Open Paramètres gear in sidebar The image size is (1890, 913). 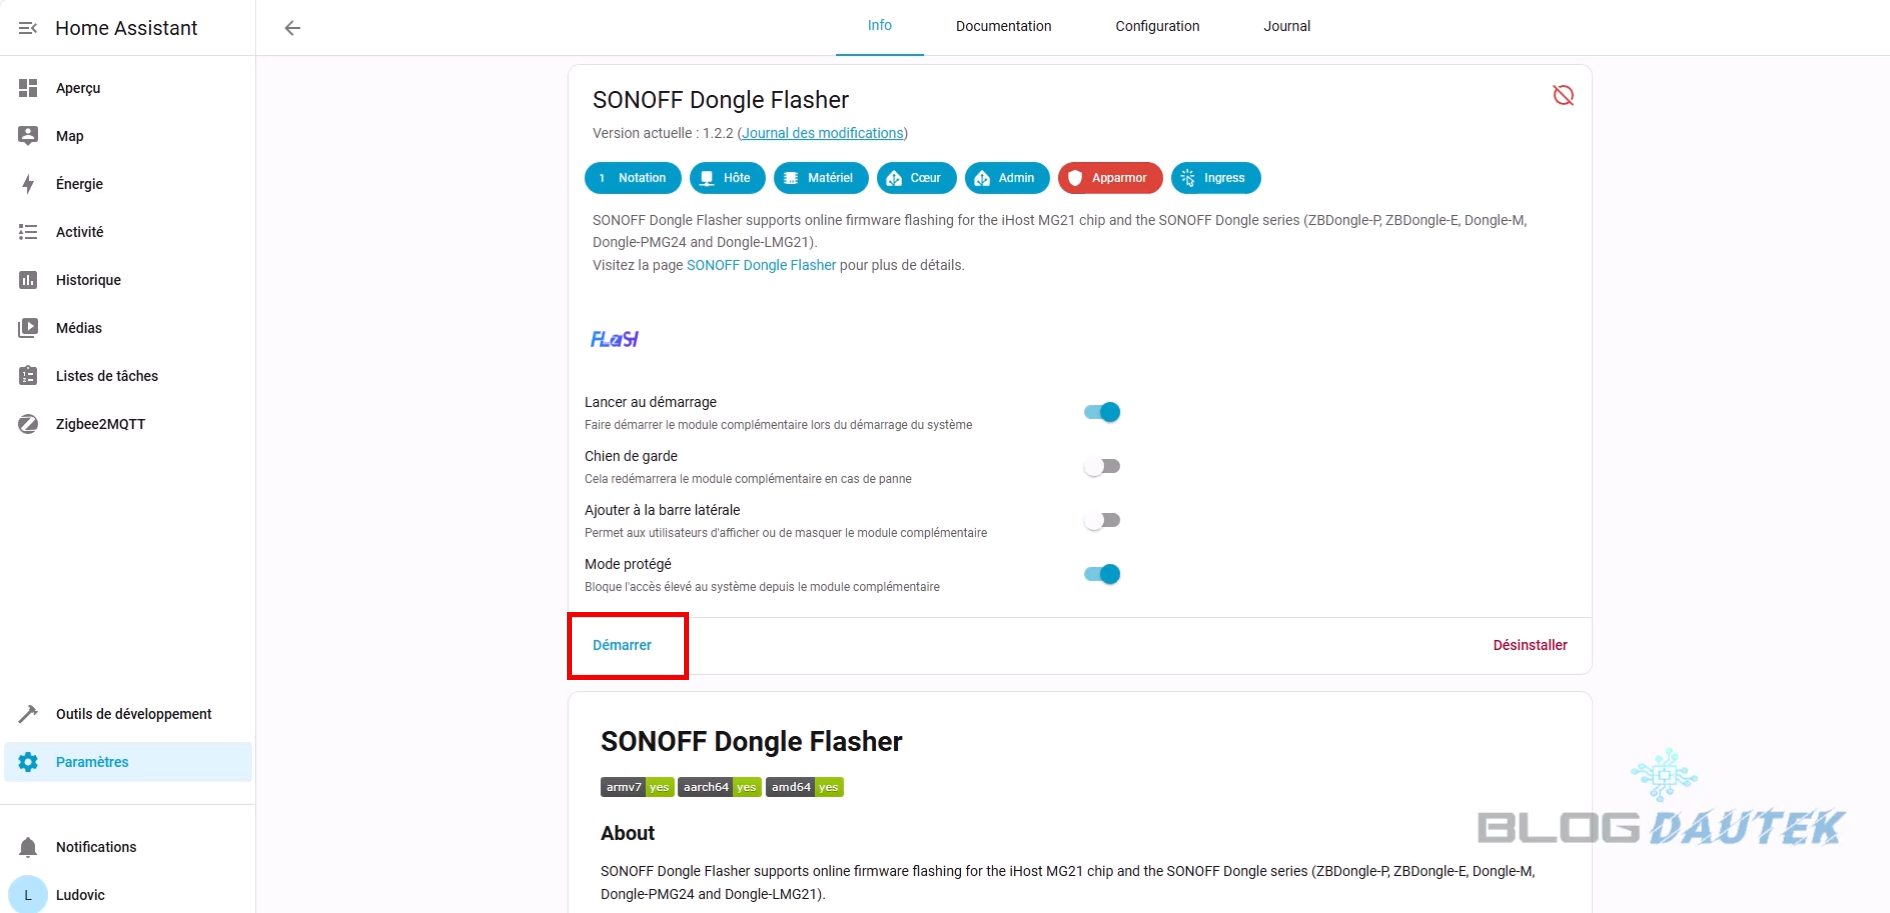click(x=28, y=762)
